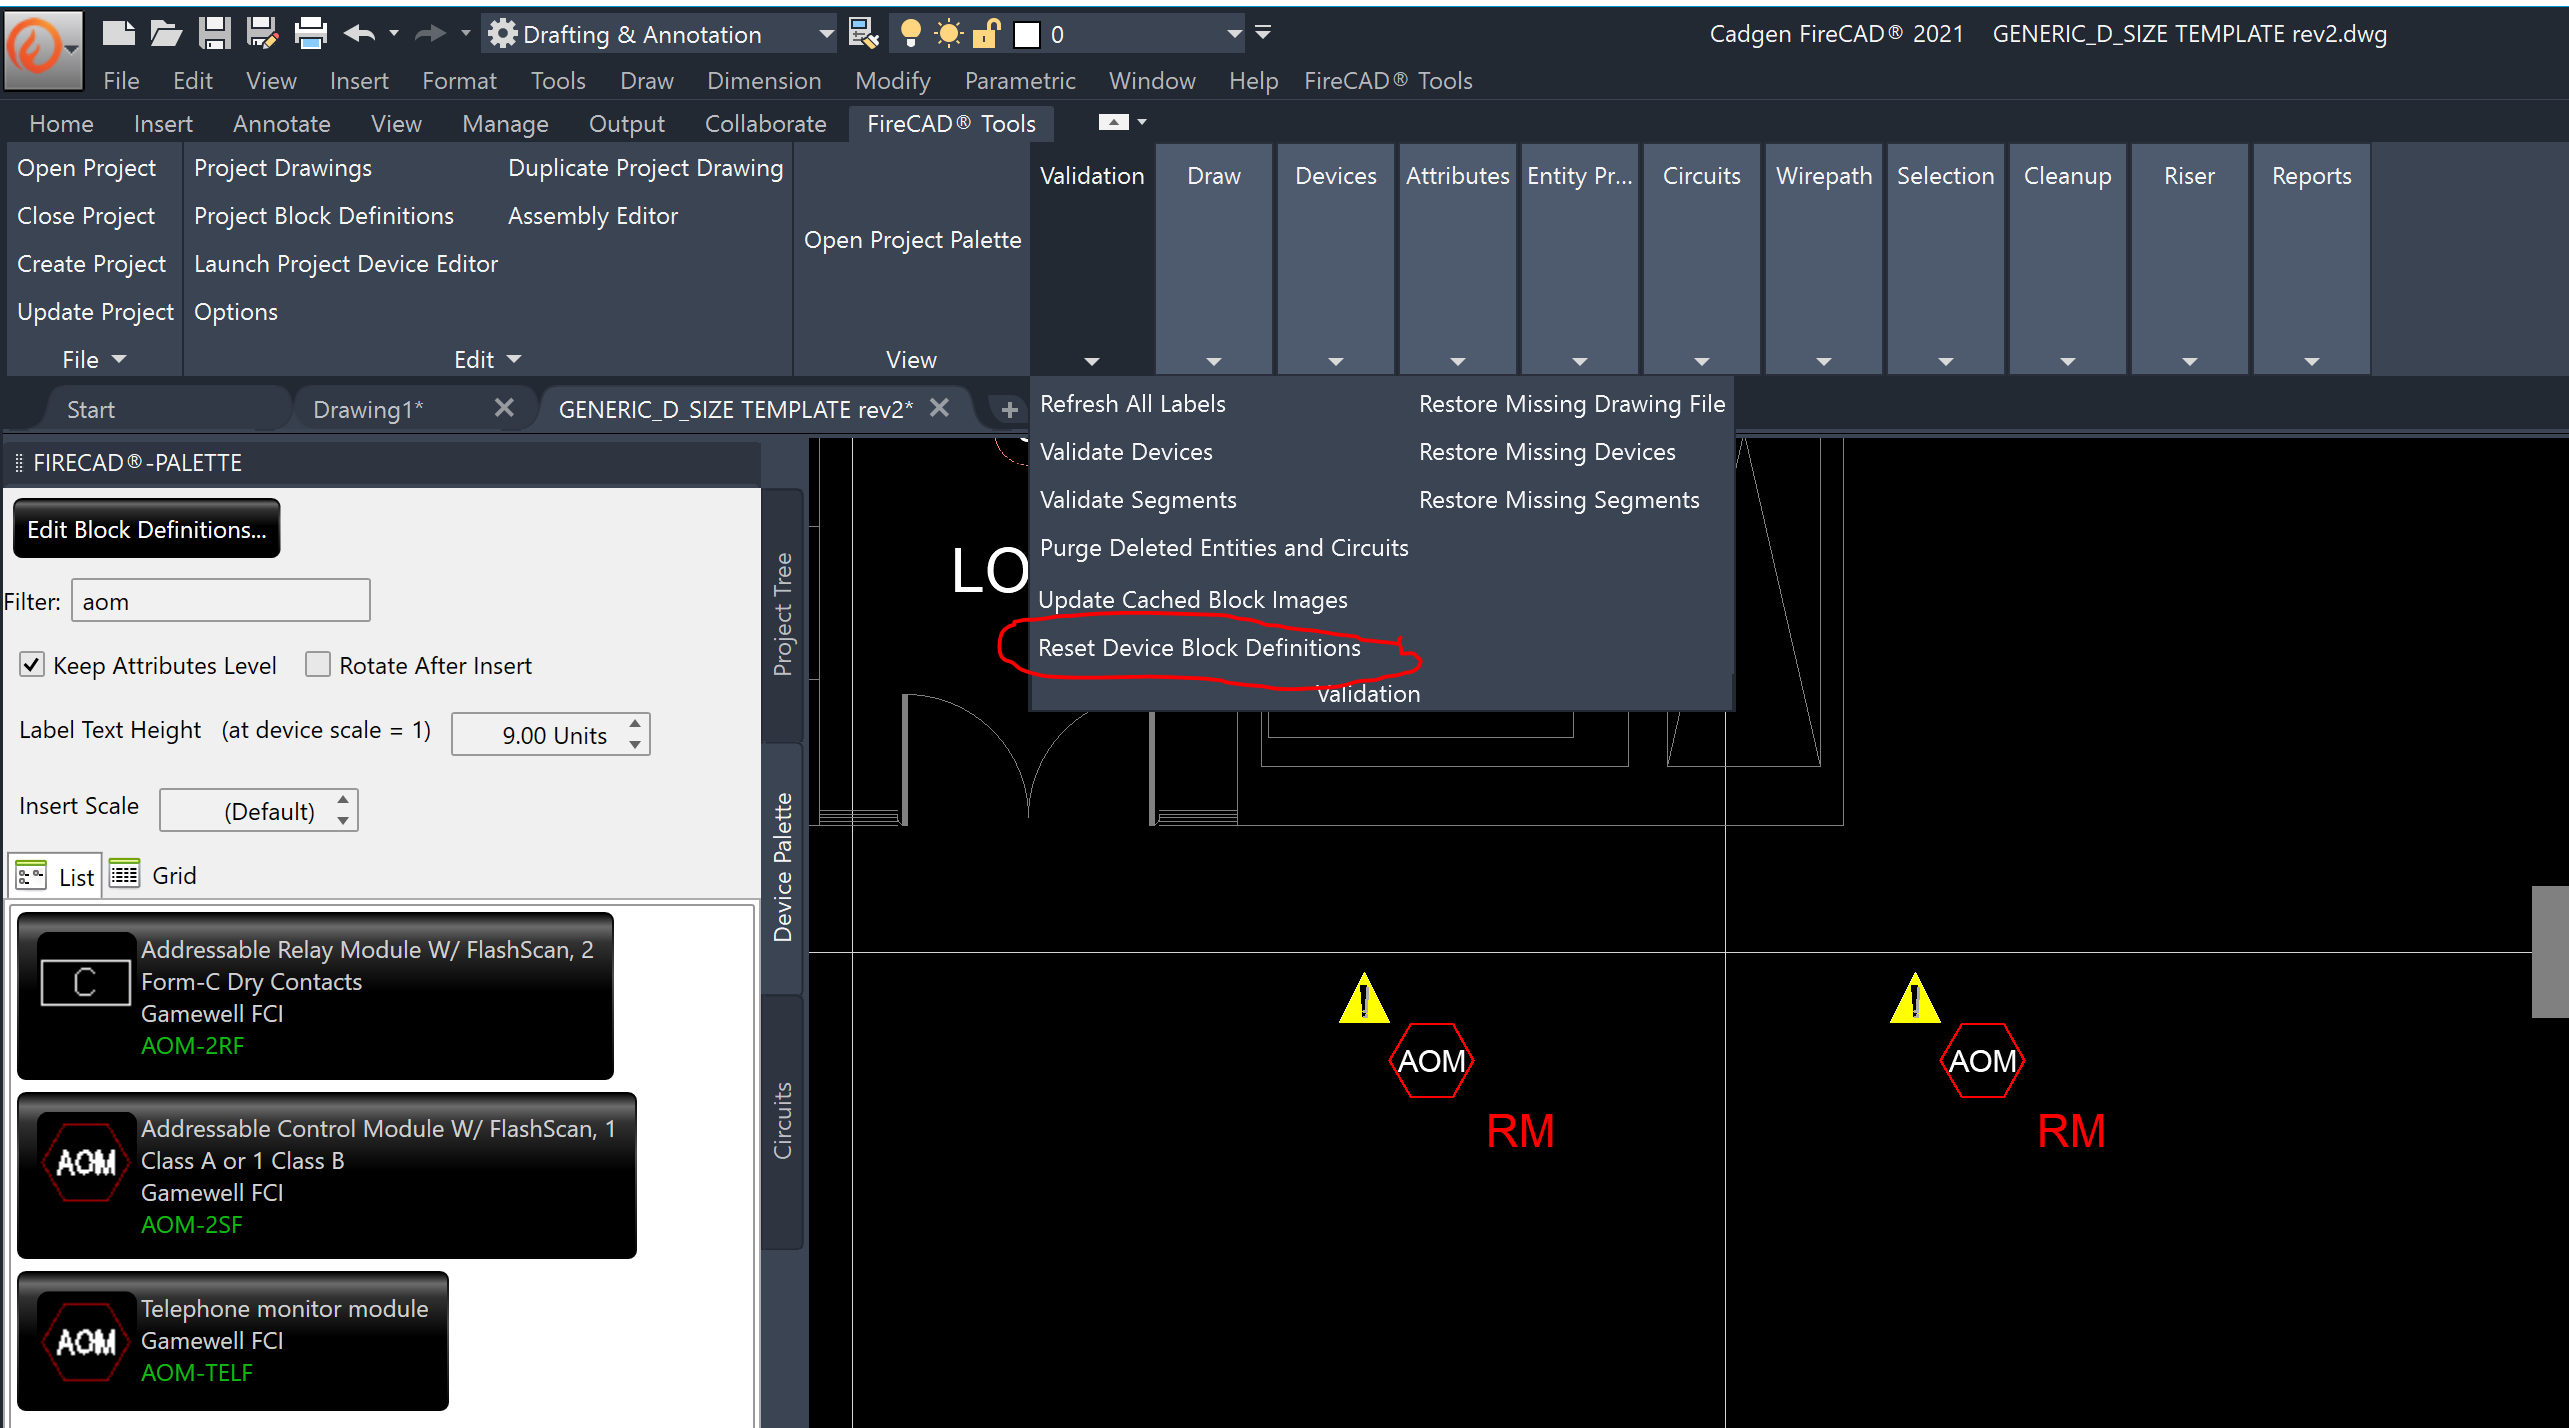Redo action with forward arrow icon

coord(430,34)
